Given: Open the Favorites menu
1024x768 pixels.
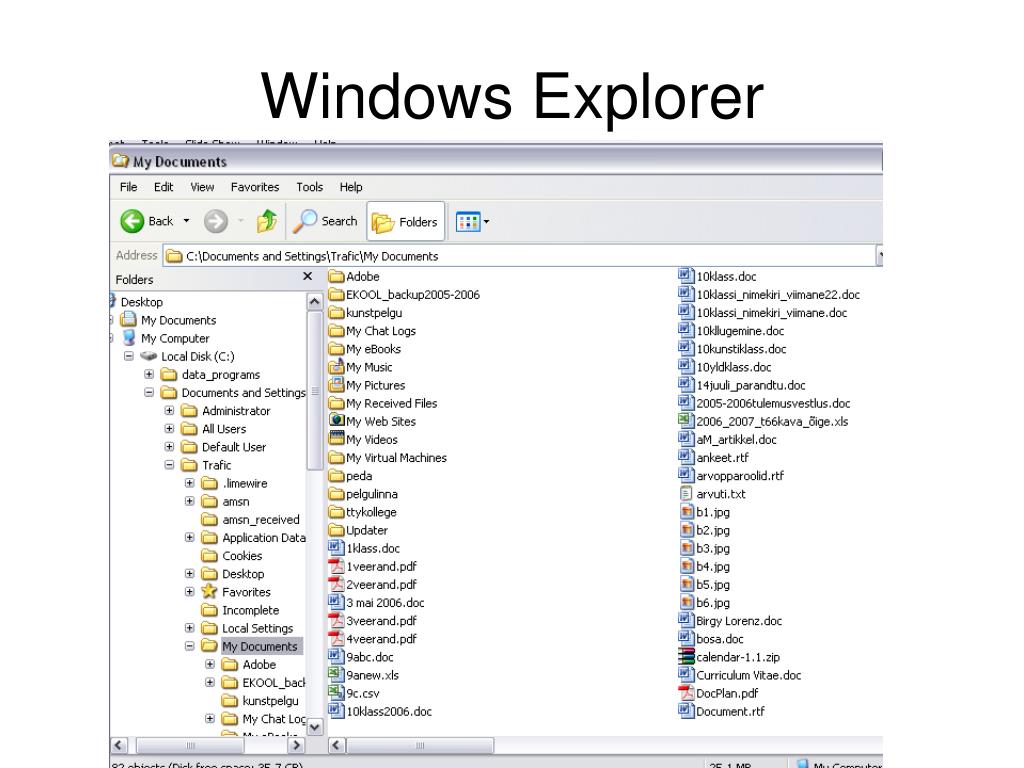Looking at the screenshot, I should pyautogui.click(x=255, y=187).
